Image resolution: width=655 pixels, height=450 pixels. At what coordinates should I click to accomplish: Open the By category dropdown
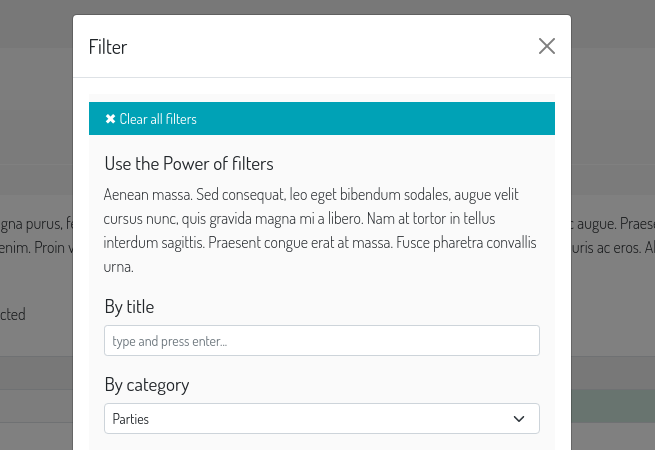[x=321, y=419]
